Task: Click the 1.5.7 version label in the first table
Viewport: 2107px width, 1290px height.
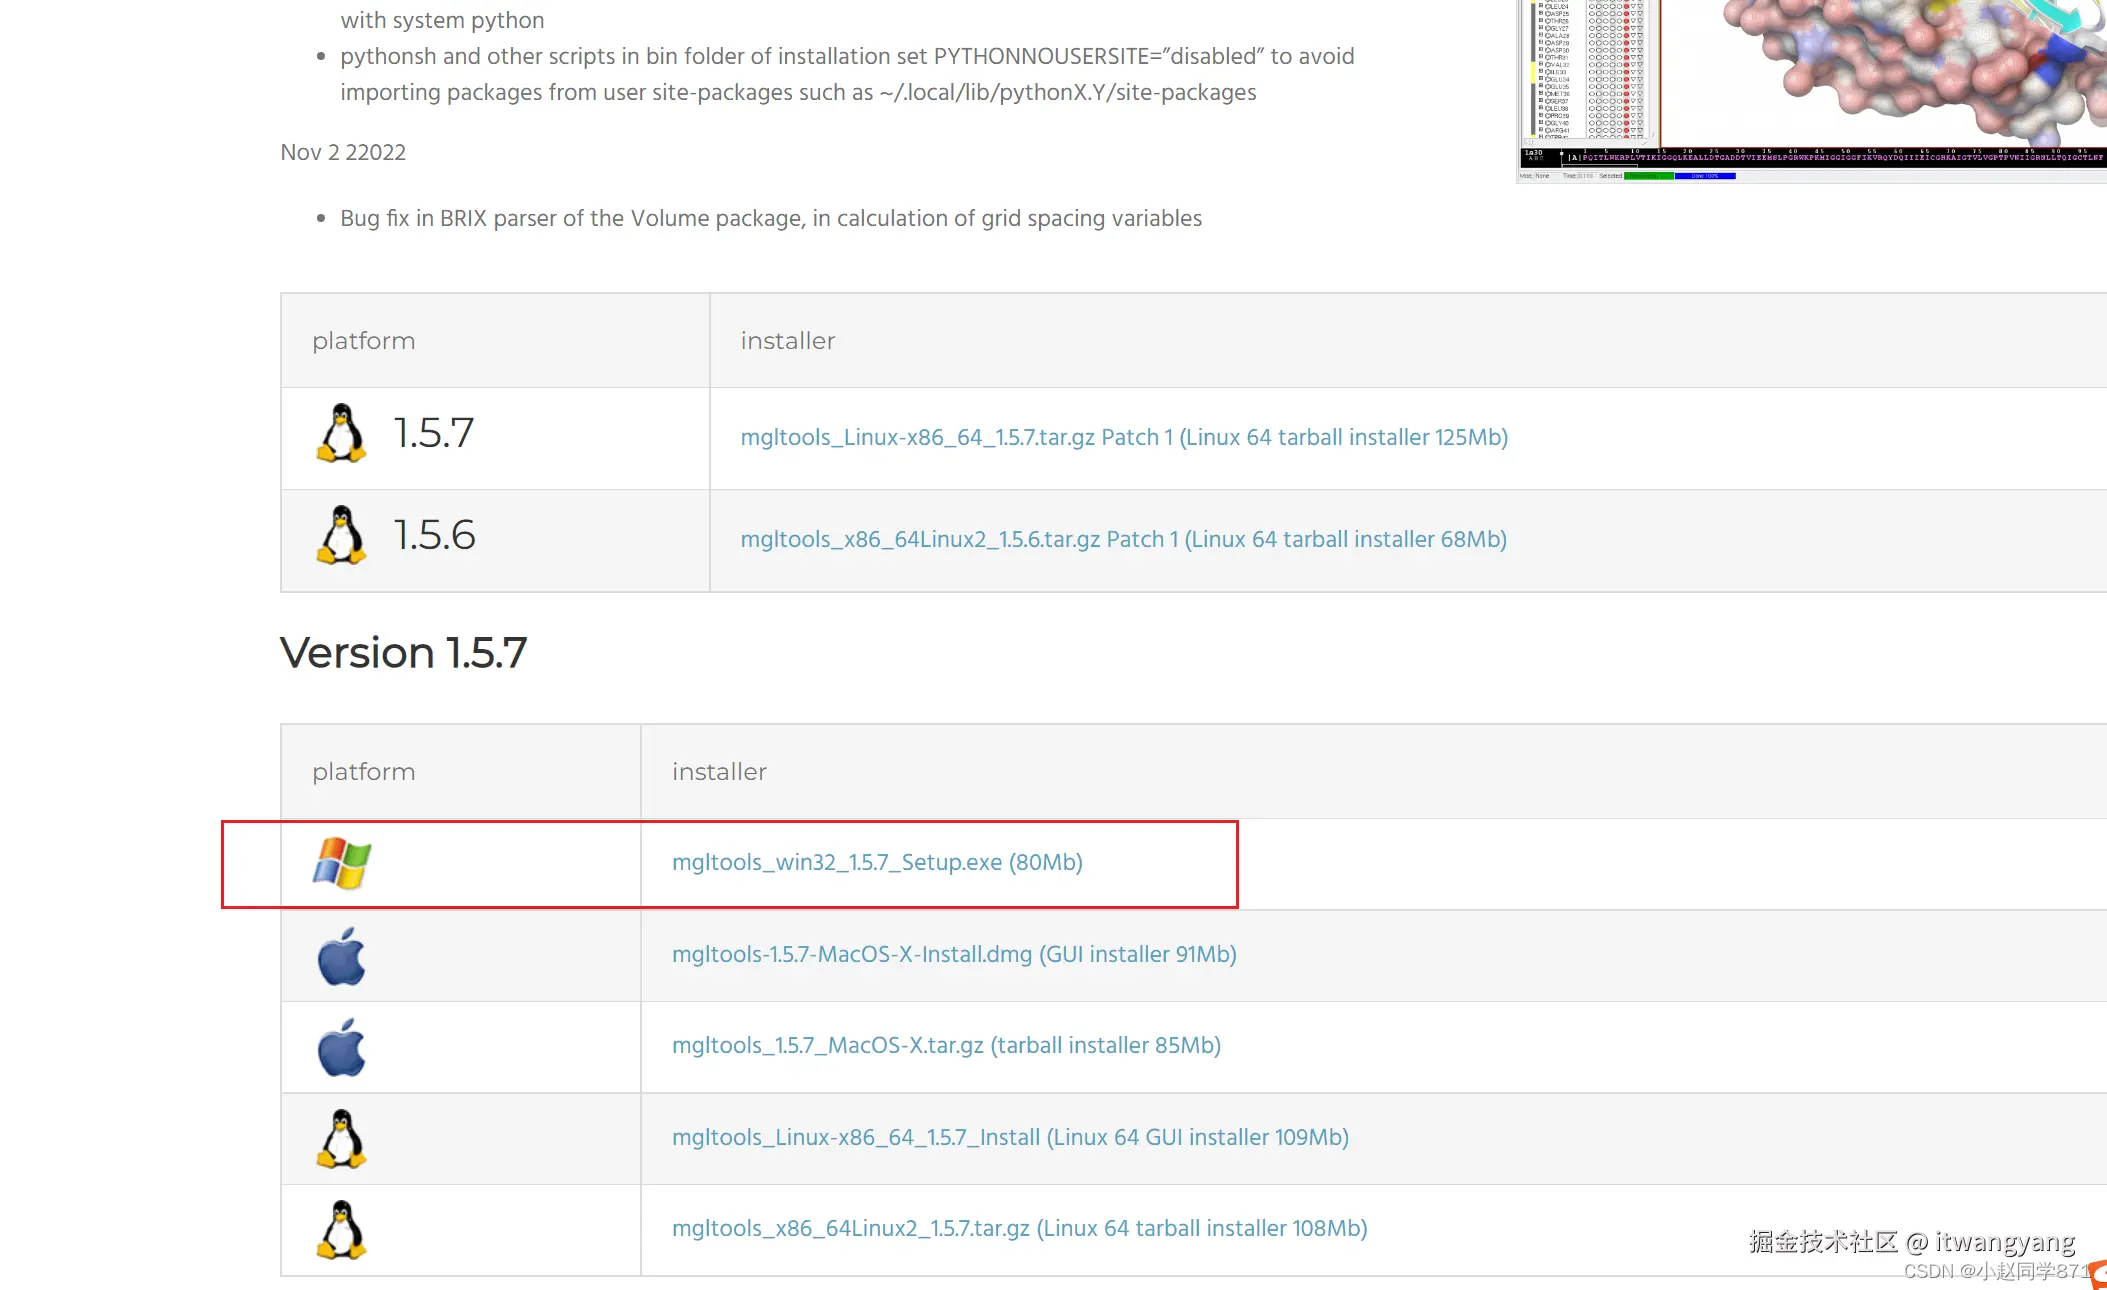Action: tap(434, 433)
